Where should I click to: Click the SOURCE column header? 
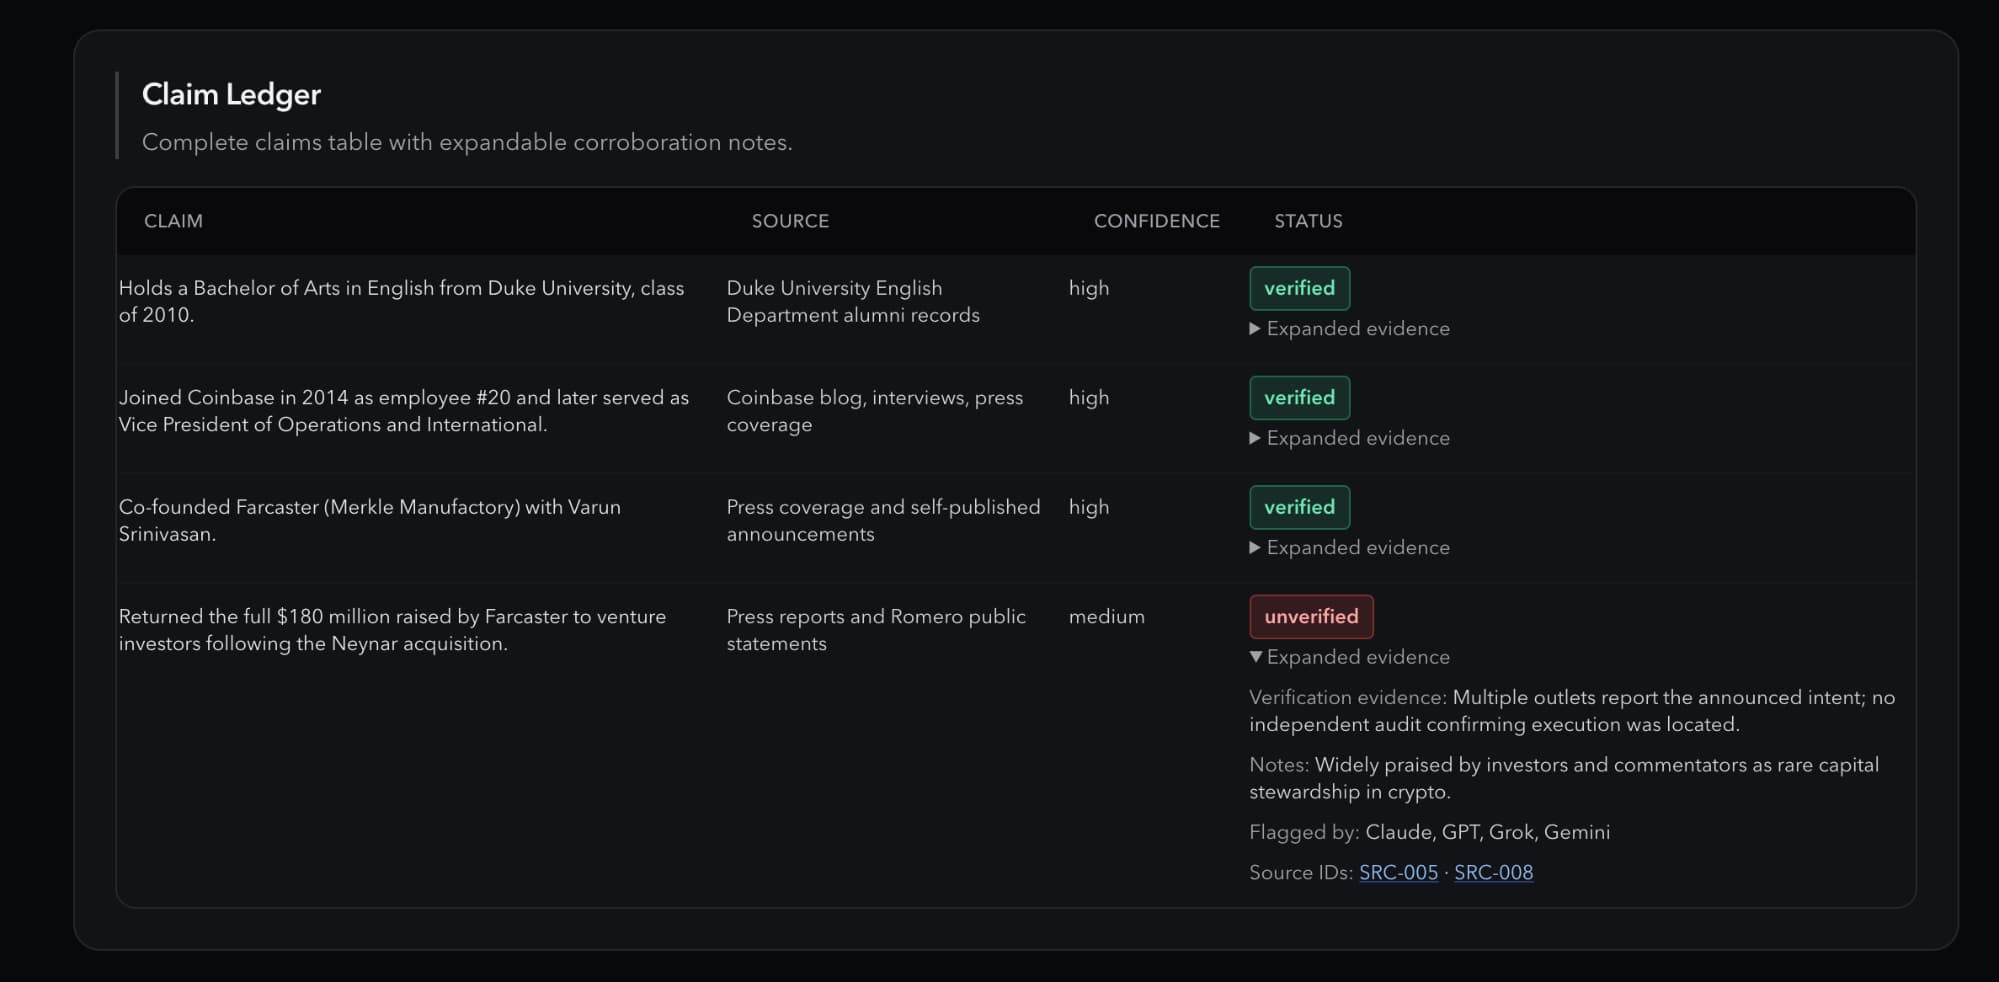790,221
